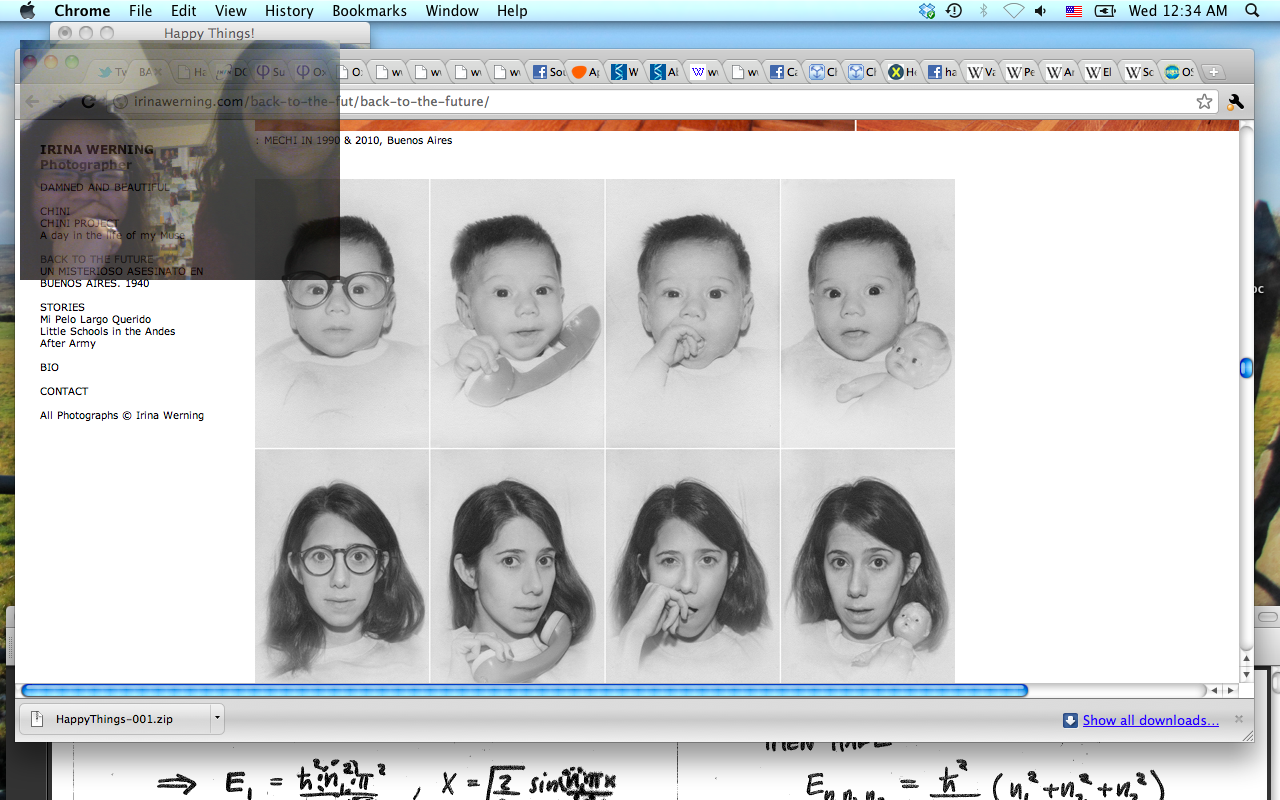
Task: Expand the HappyThings-001.zip download options arrow
Action: (217, 718)
